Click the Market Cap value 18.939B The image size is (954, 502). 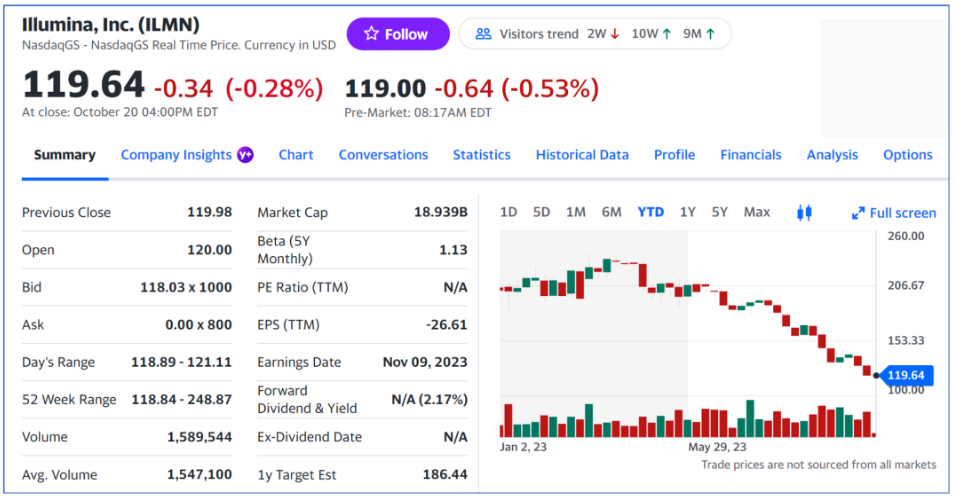[440, 212]
